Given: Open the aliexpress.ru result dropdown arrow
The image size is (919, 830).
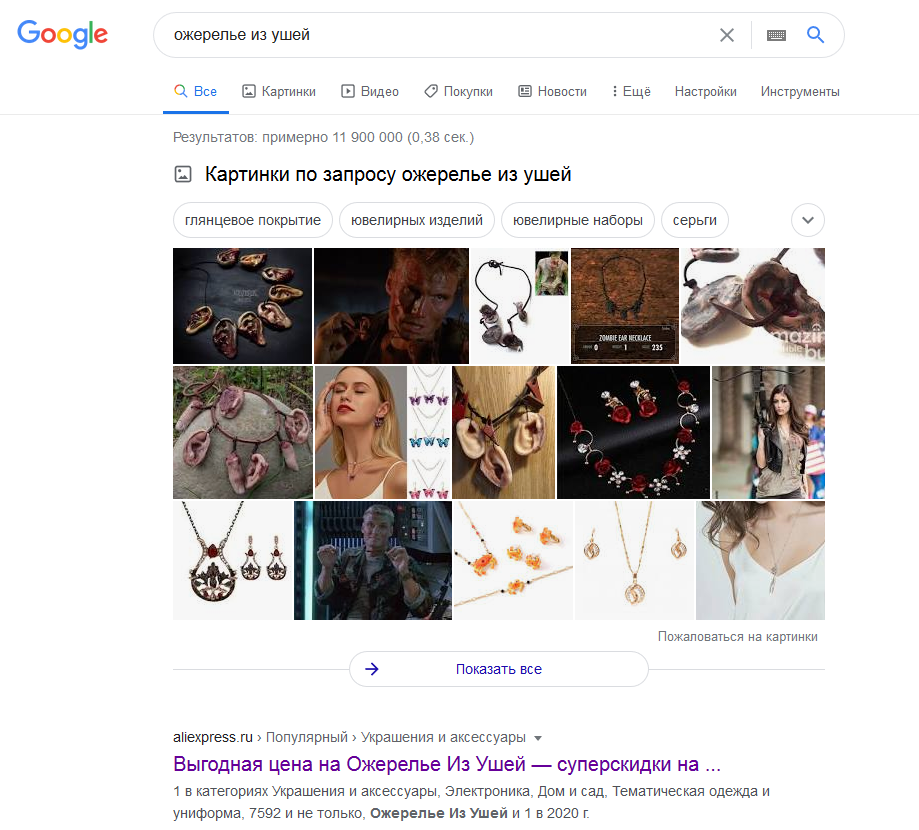Looking at the screenshot, I should pyautogui.click(x=538, y=738).
